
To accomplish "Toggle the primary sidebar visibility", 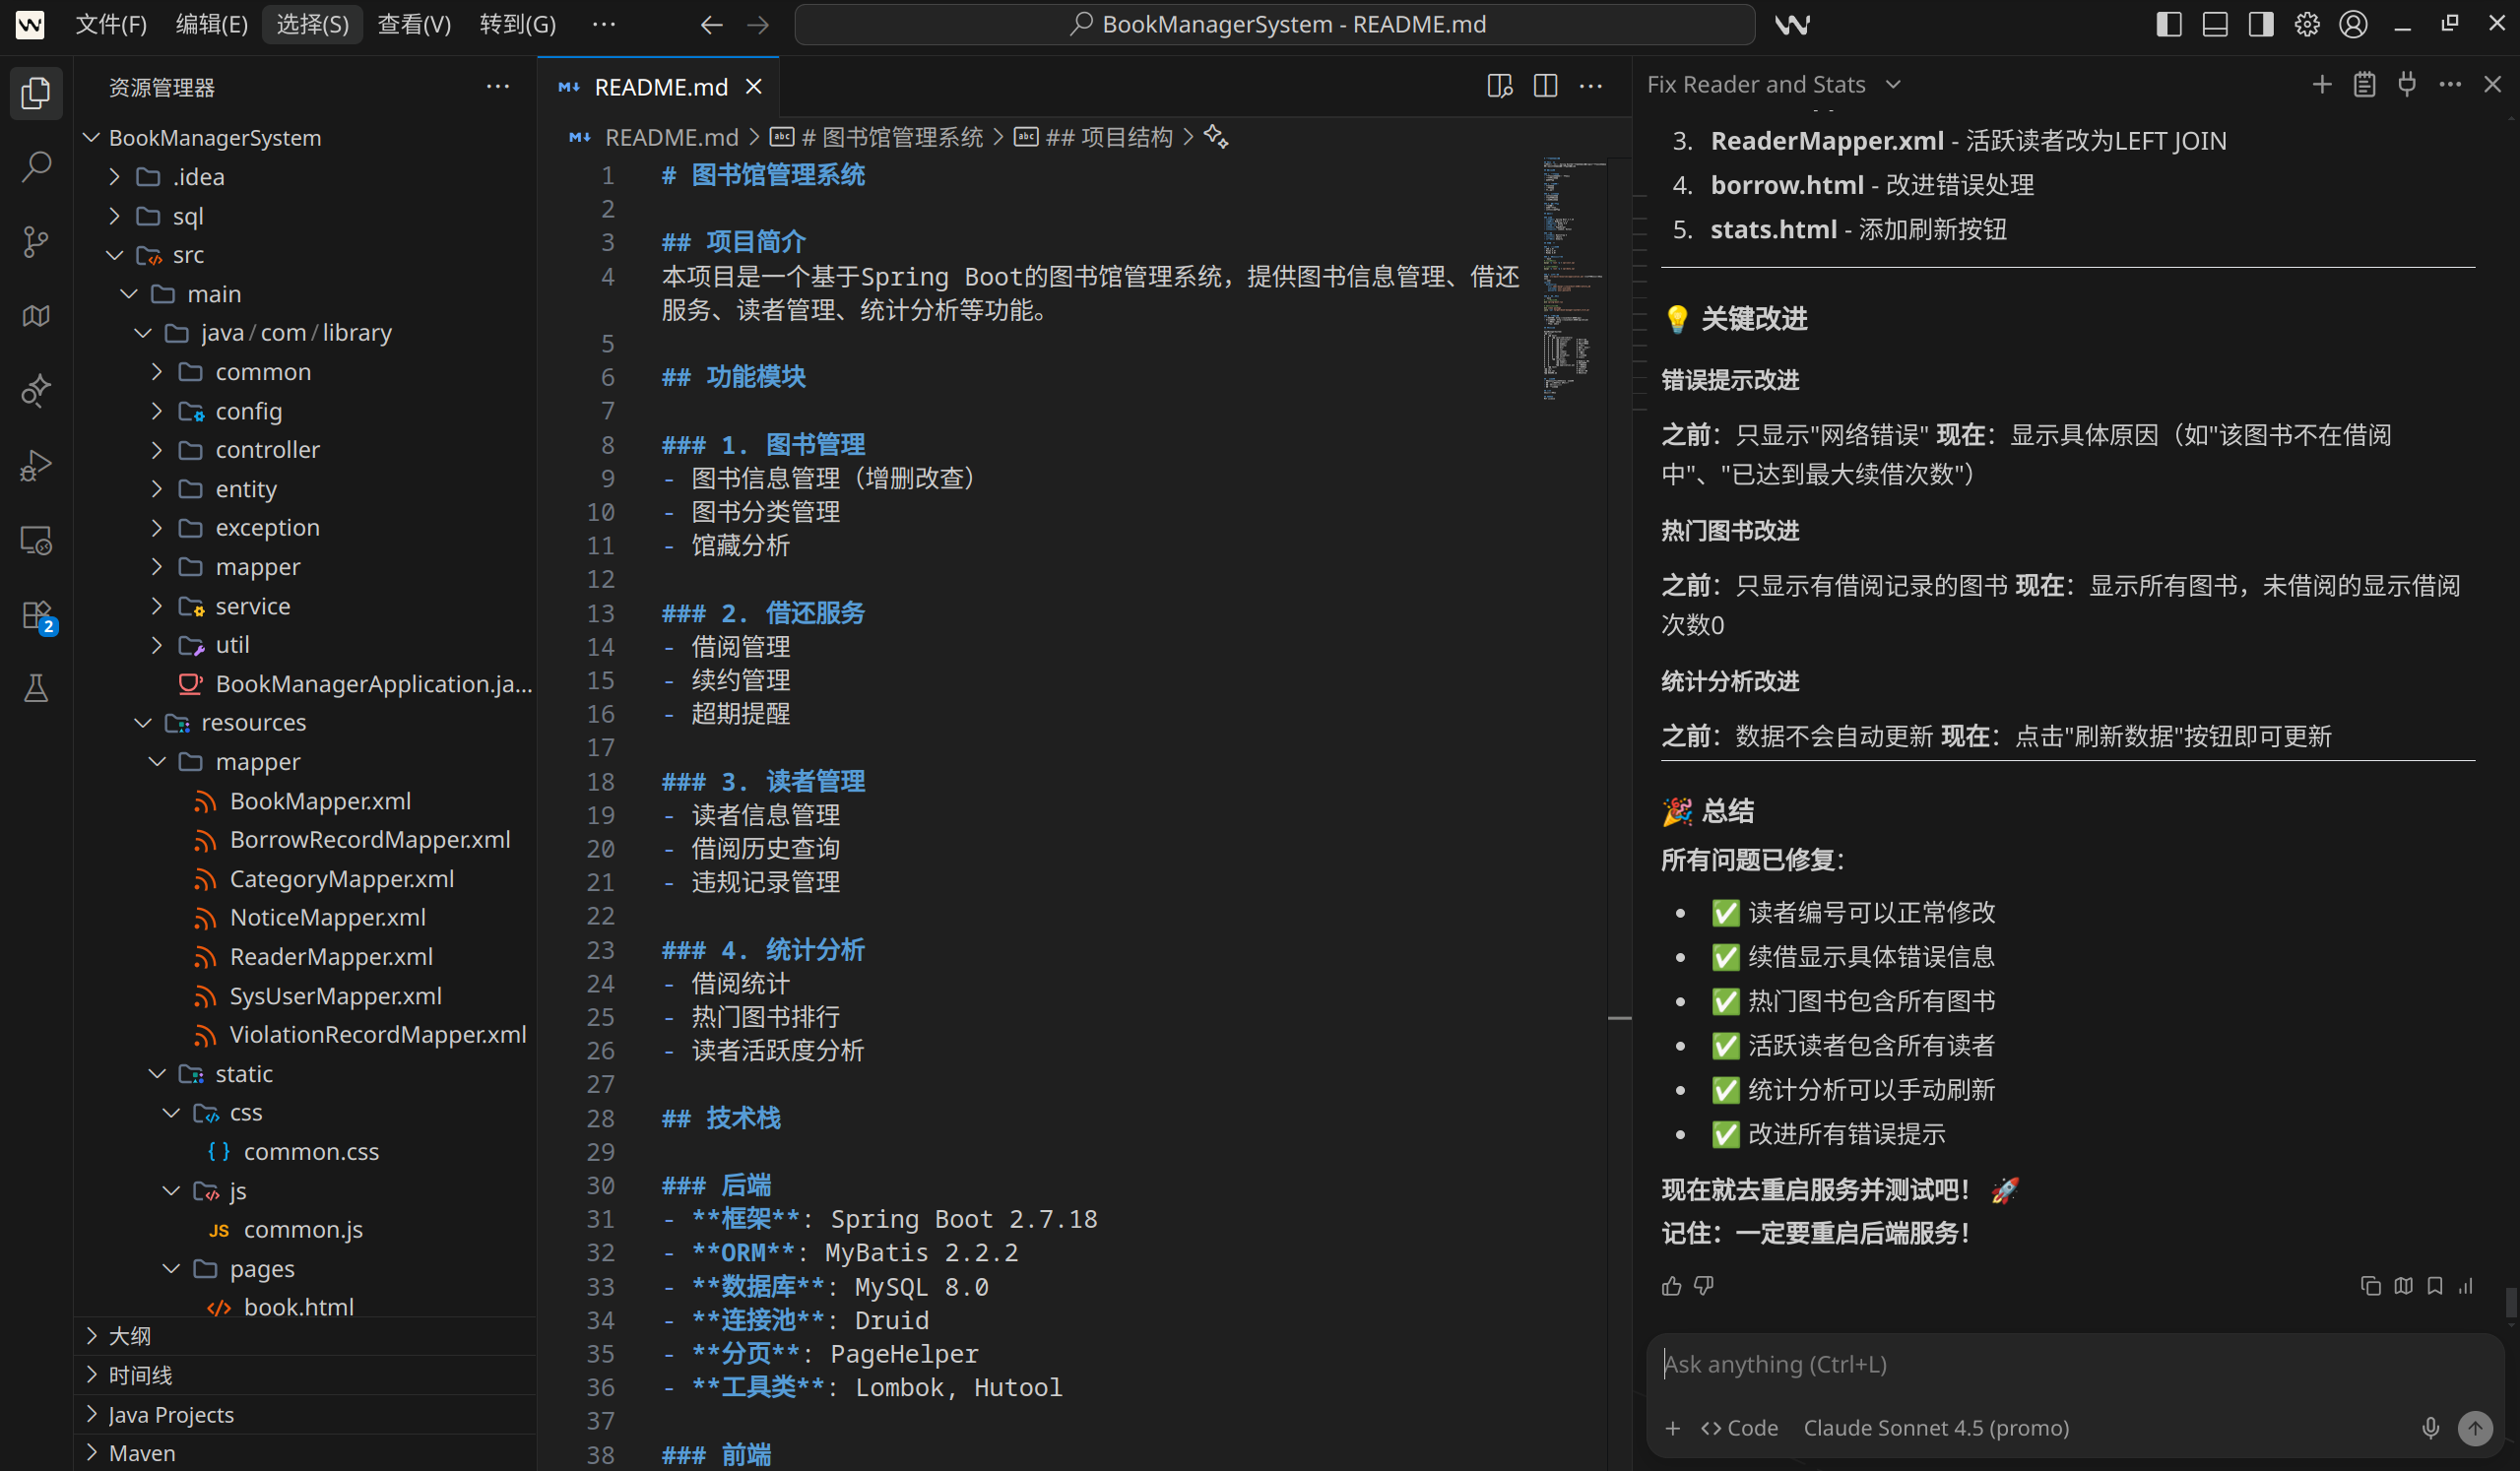I will pos(2168,24).
